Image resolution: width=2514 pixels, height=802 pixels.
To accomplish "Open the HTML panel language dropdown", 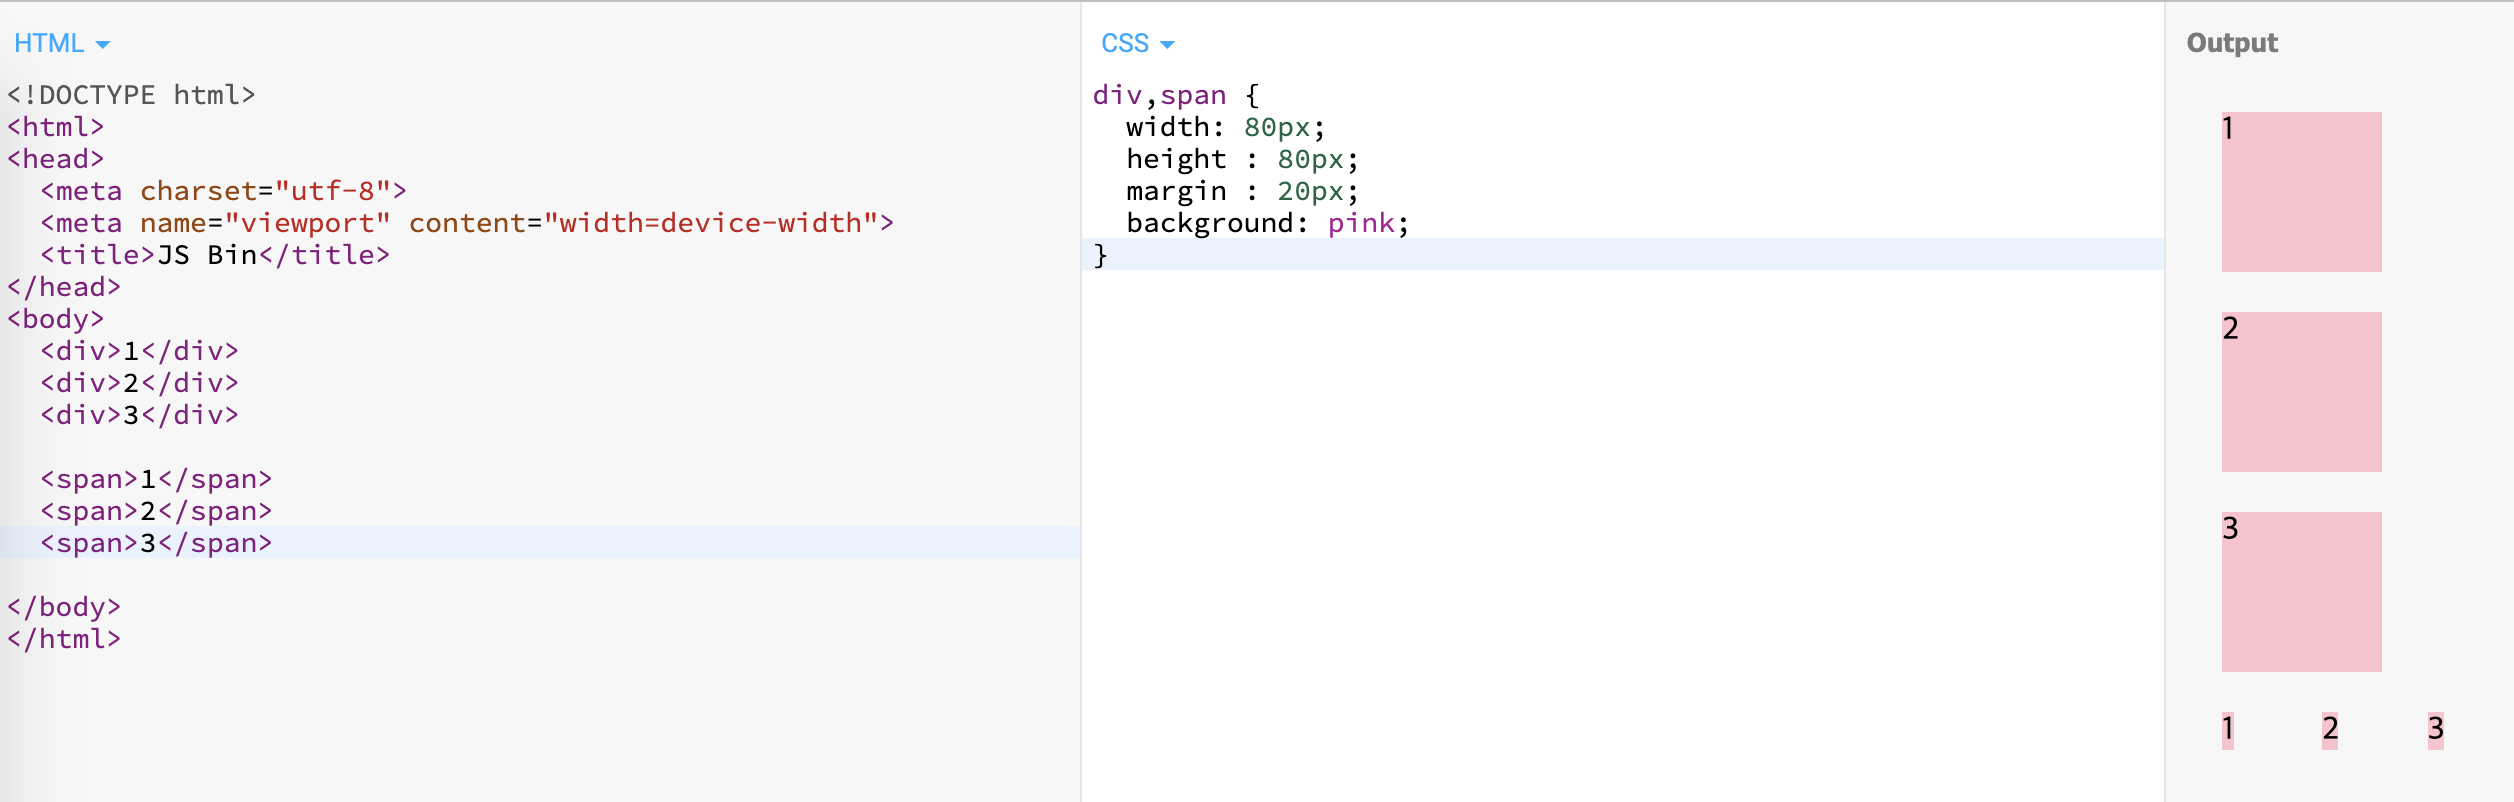I will (x=62, y=44).
